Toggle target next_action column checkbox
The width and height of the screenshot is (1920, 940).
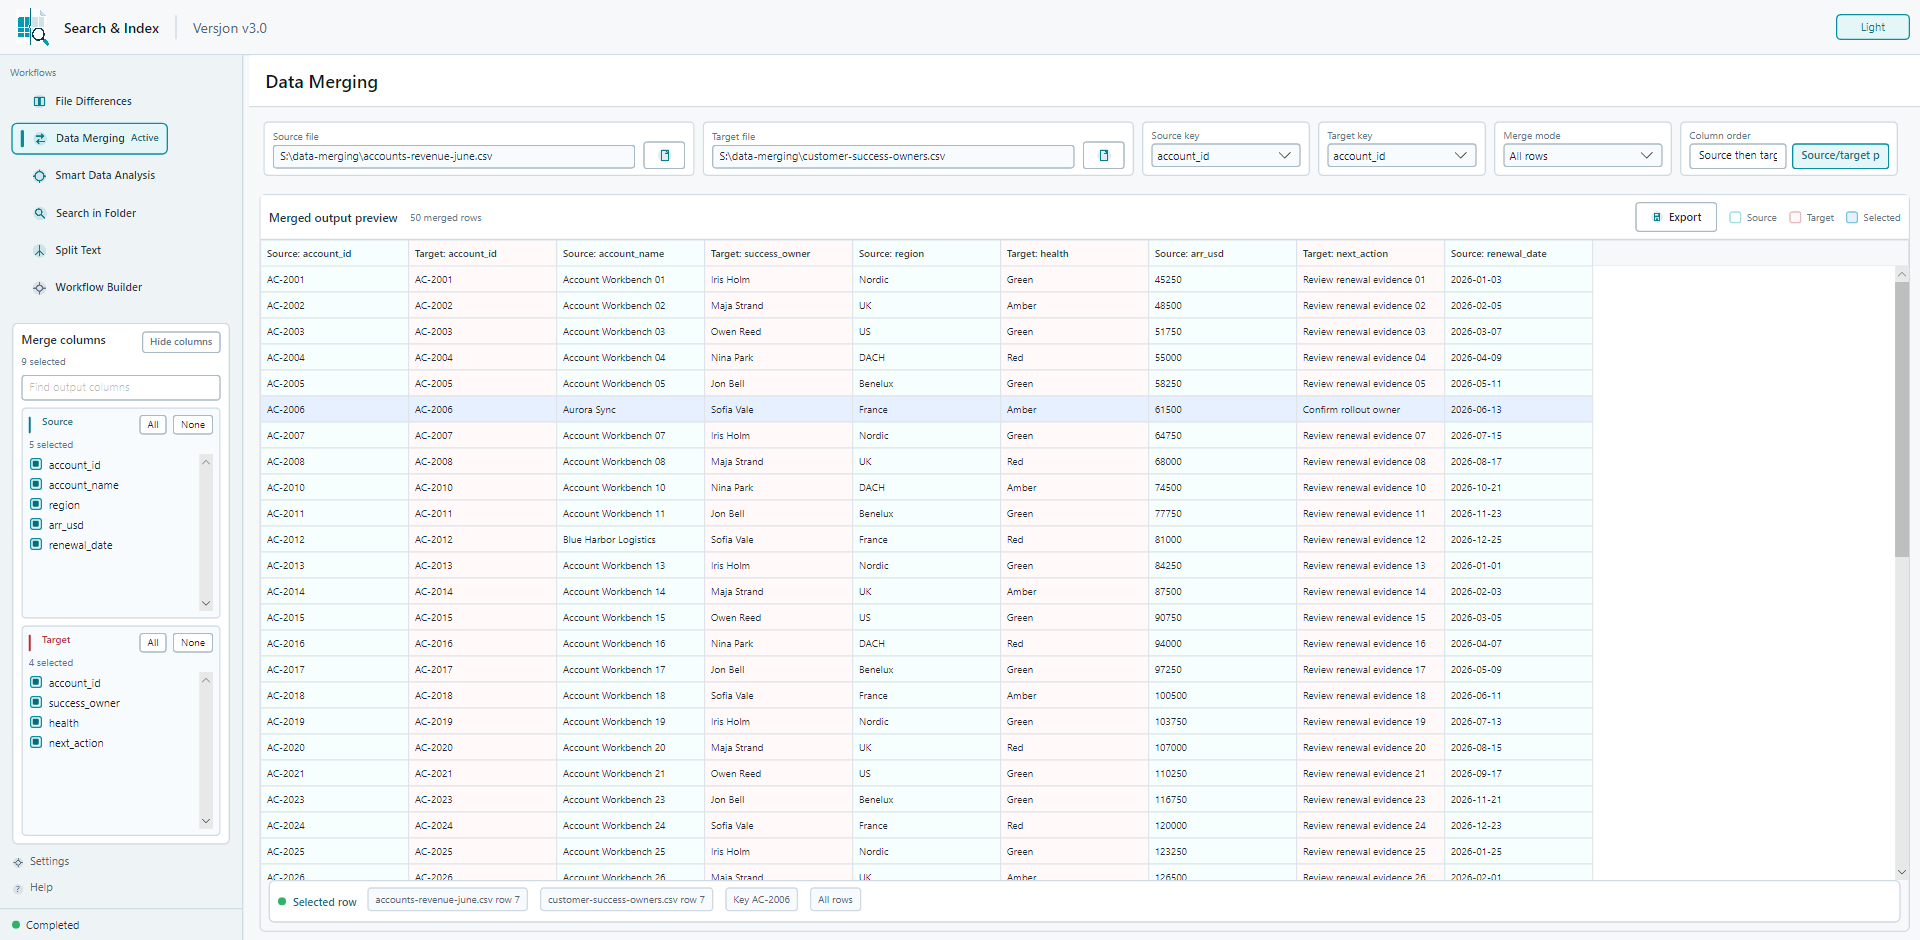coord(36,742)
